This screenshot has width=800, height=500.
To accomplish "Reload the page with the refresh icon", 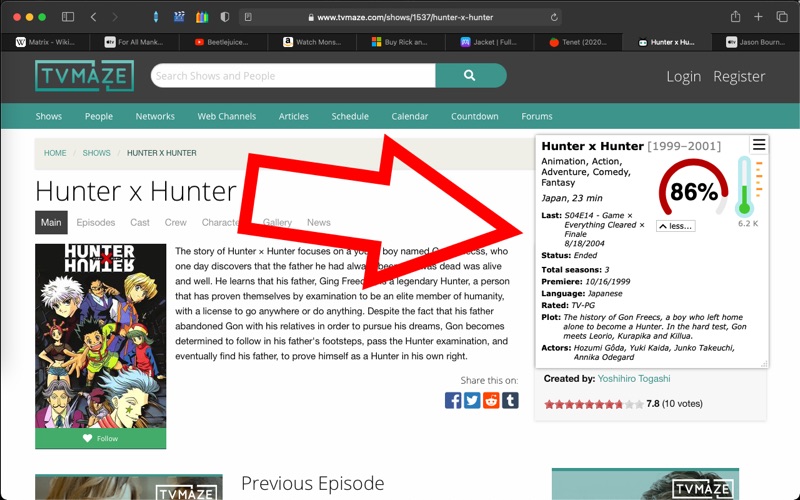I will click(554, 17).
